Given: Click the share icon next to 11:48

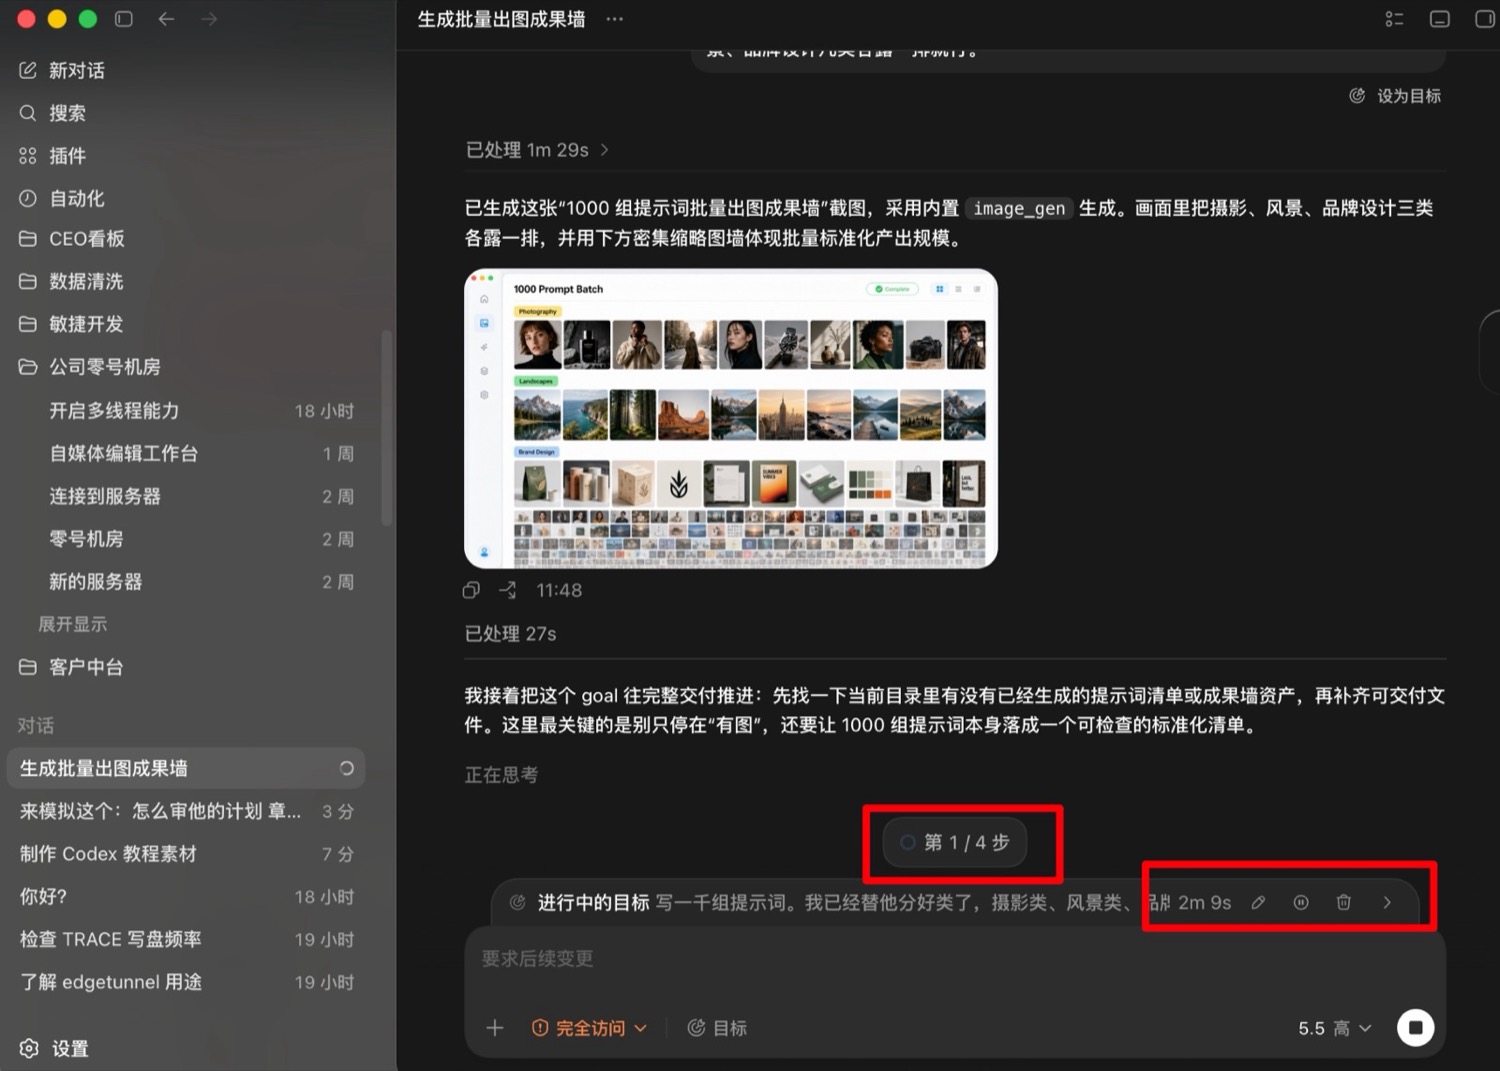Looking at the screenshot, I should point(508,590).
